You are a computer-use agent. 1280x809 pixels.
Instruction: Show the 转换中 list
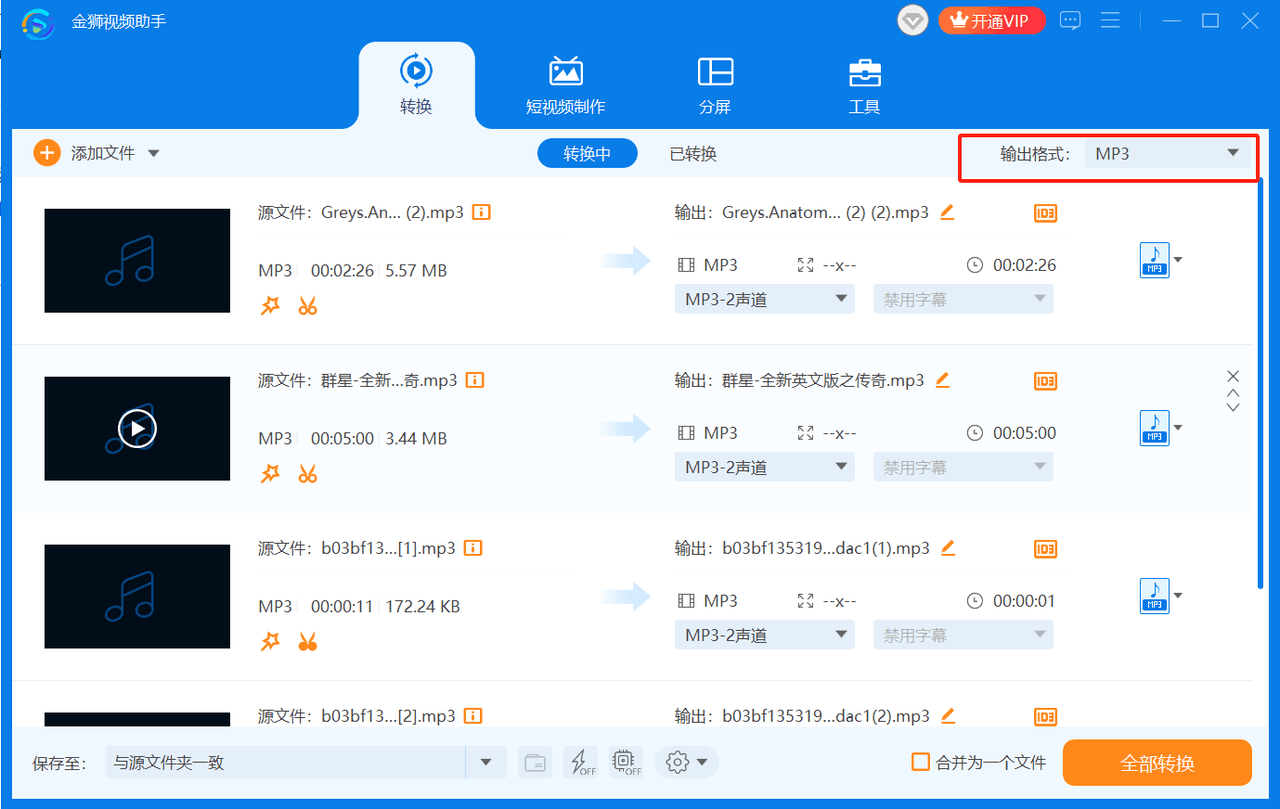tap(587, 153)
